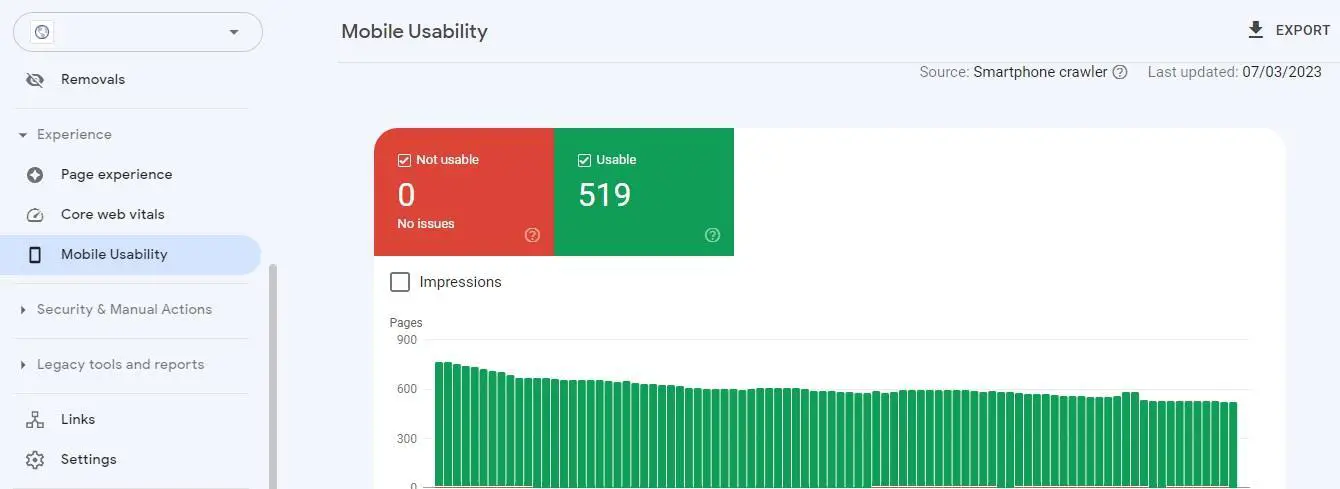This screenshot has height=489, width=1340.
Task: Click the first green bar in chart
Action: click(x=439, y=424)
